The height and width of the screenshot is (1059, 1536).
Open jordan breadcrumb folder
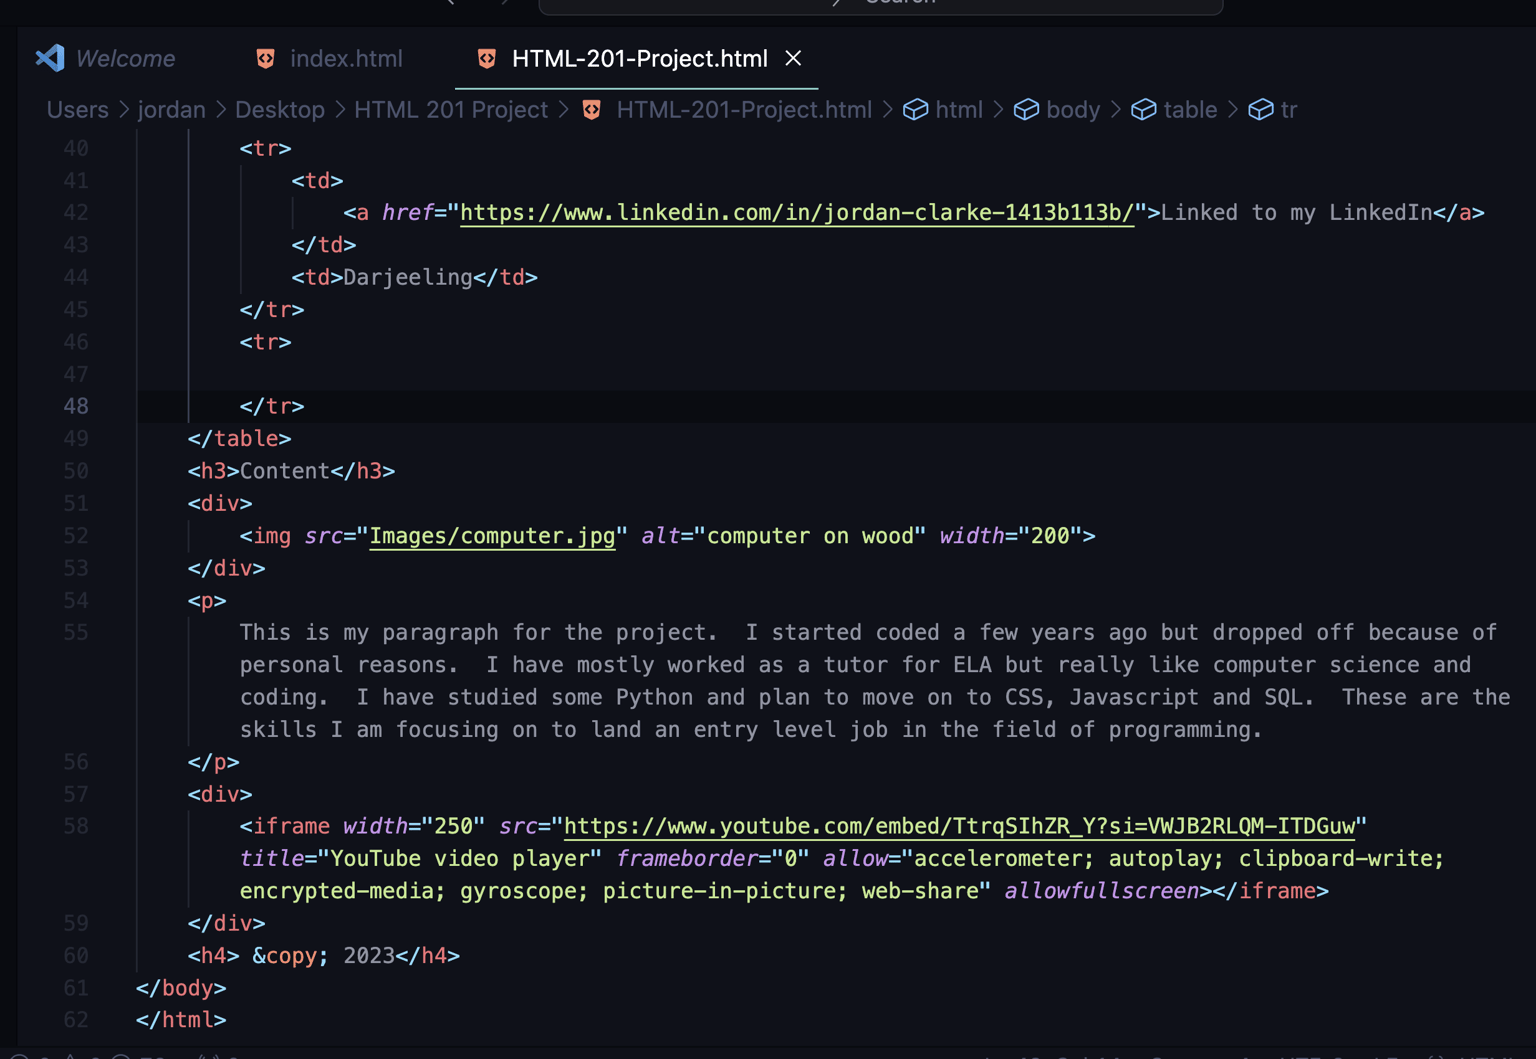pos(171,110)
